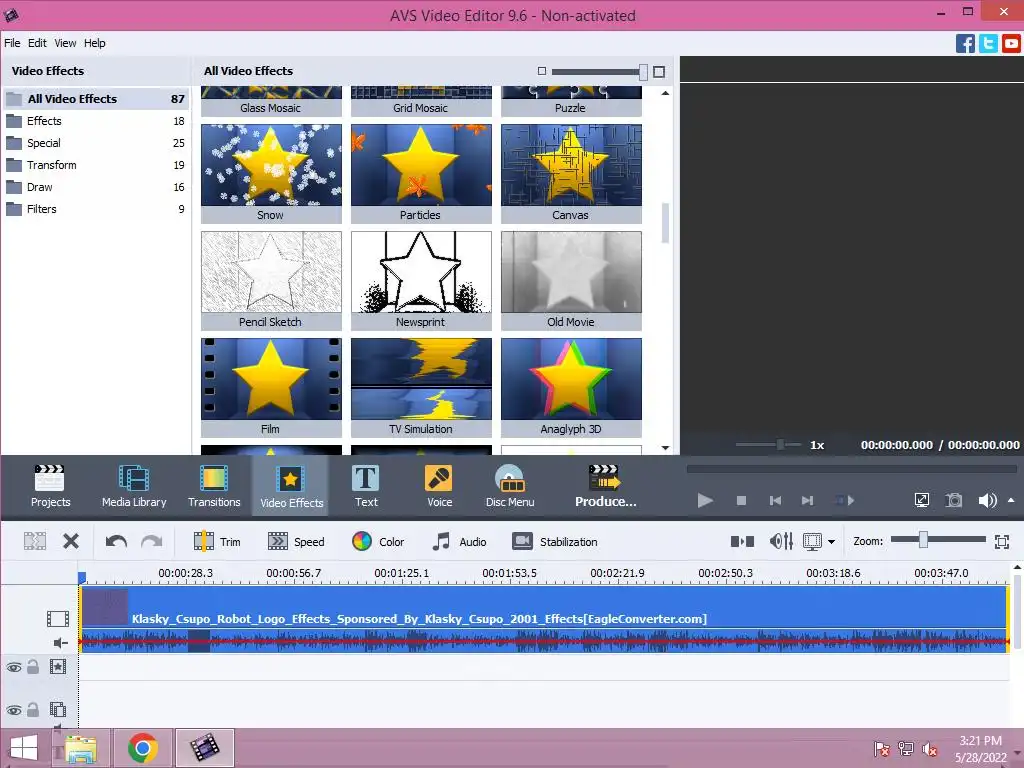1024x768 pixels.
Task: Select the Special category folder
Action: pos(95,143)
